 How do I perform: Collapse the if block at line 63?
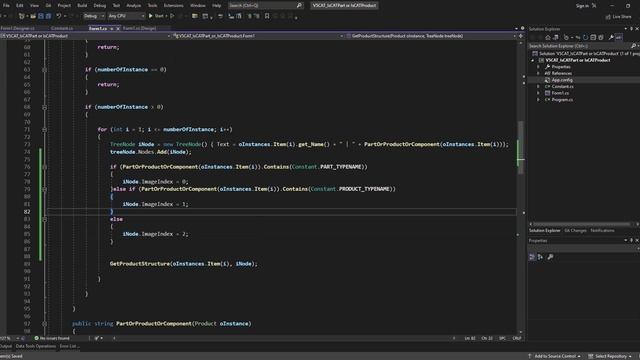click(x=44, y=70)
